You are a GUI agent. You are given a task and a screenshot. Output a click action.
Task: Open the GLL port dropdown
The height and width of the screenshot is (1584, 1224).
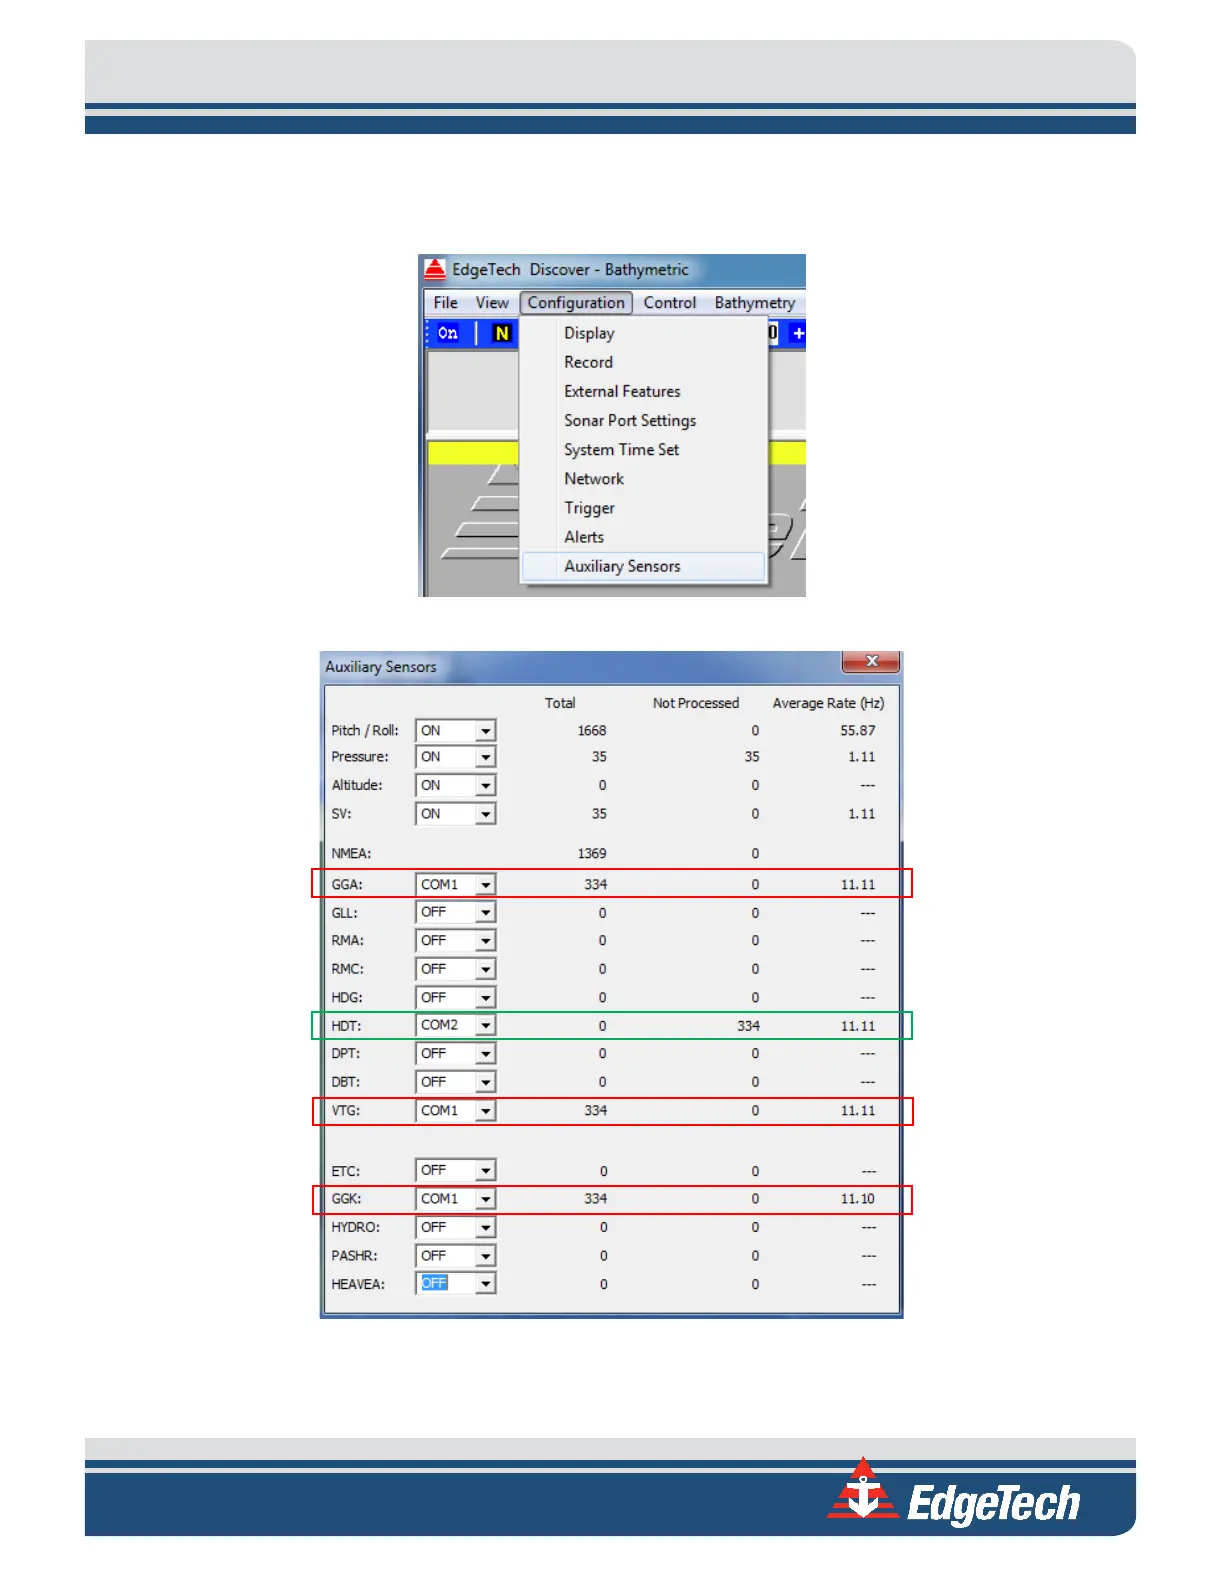tap(485, 912)
